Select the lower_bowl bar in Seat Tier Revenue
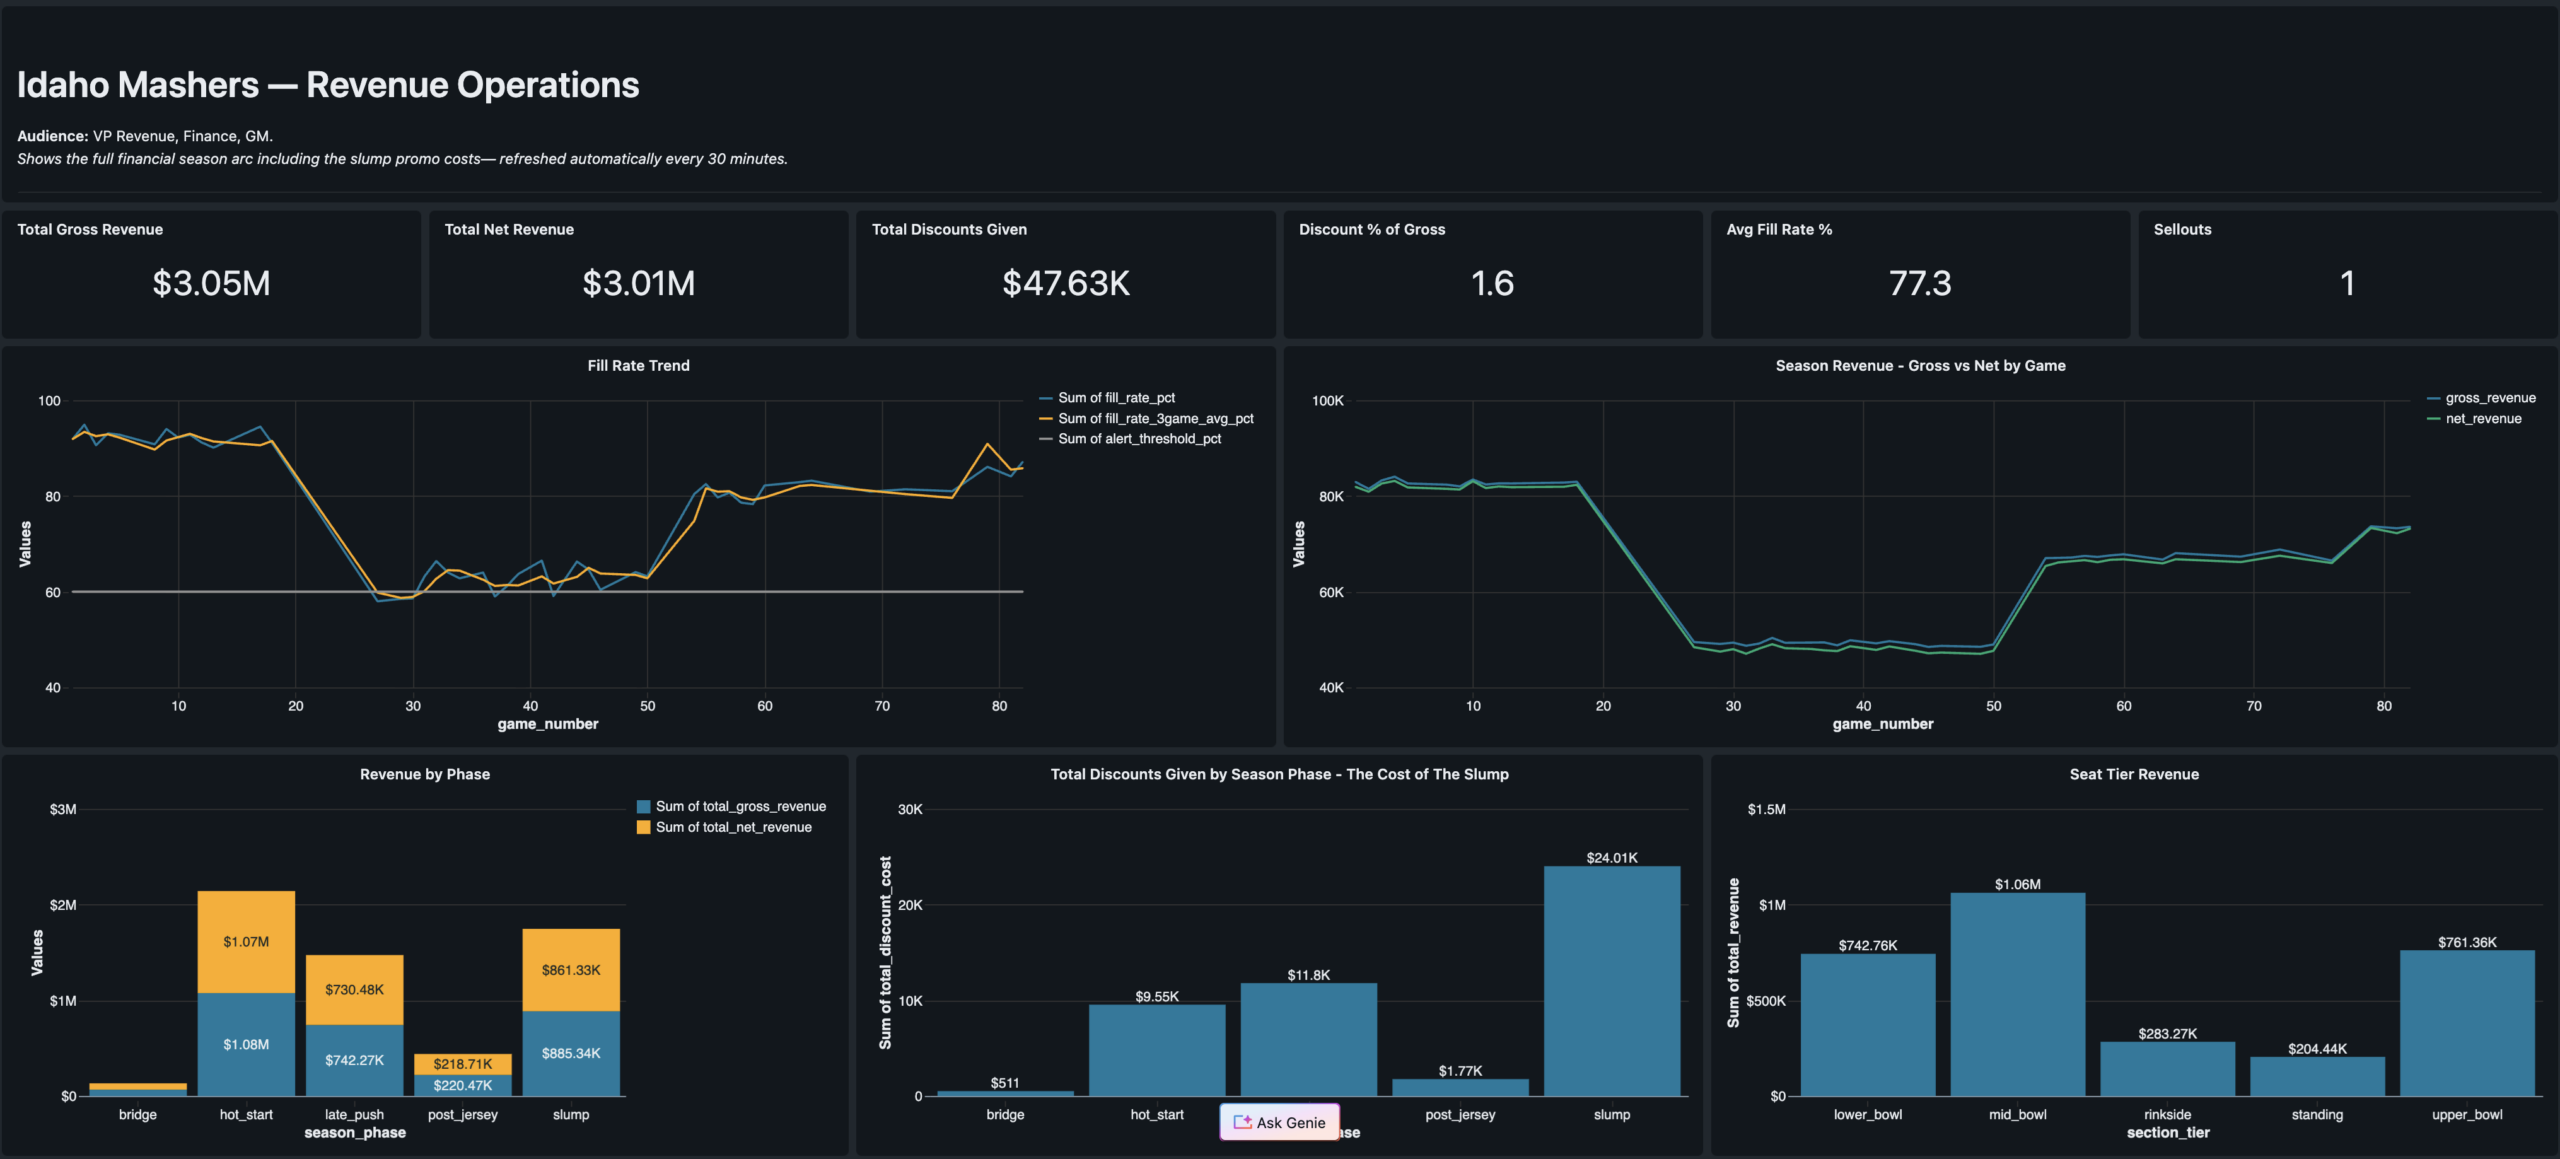 pos(1868,1025)
